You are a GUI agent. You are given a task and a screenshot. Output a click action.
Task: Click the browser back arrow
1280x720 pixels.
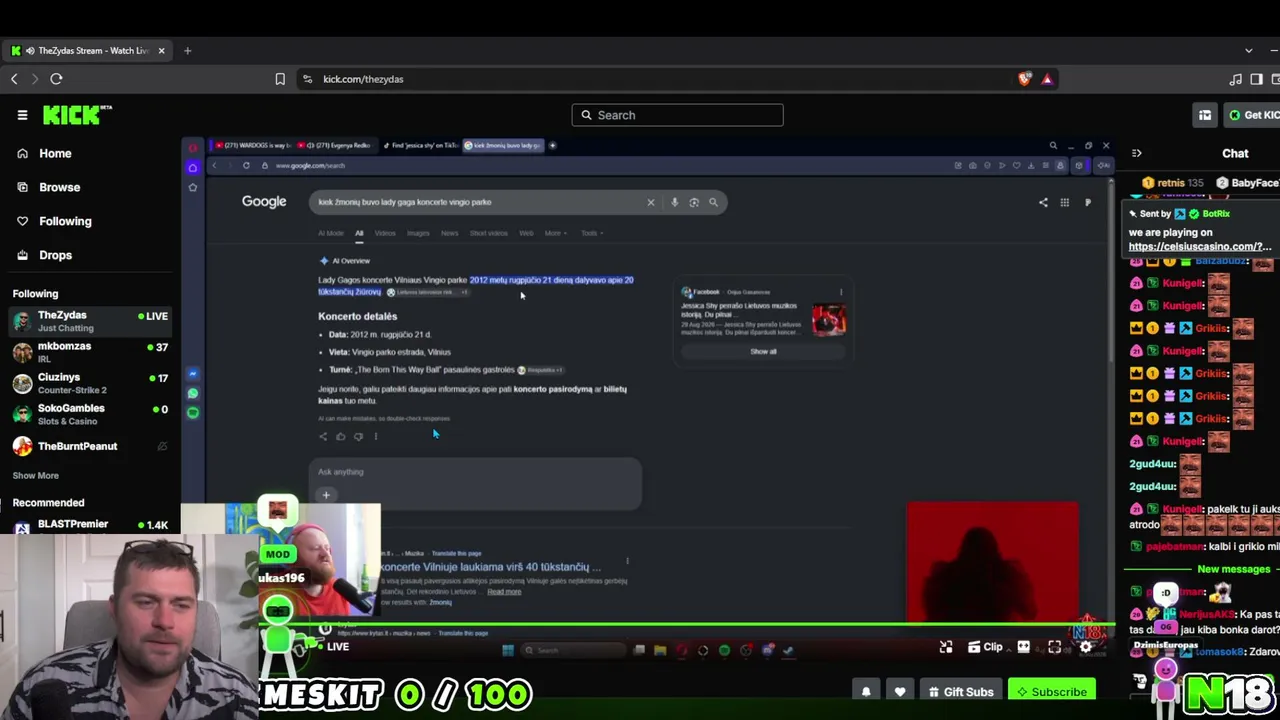[14, 79]
